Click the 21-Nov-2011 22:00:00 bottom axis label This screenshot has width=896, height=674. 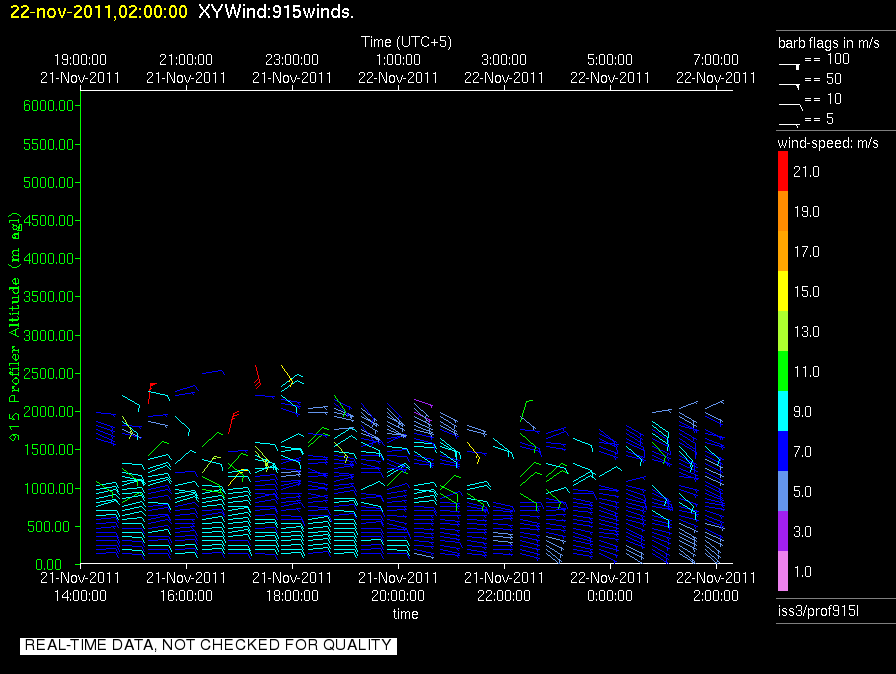pyautogui.click(x=504, y=587)
